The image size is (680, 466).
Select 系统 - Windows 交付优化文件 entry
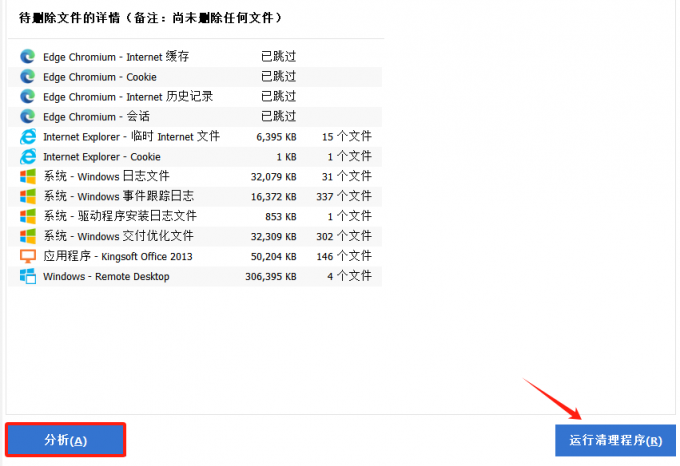195,236
